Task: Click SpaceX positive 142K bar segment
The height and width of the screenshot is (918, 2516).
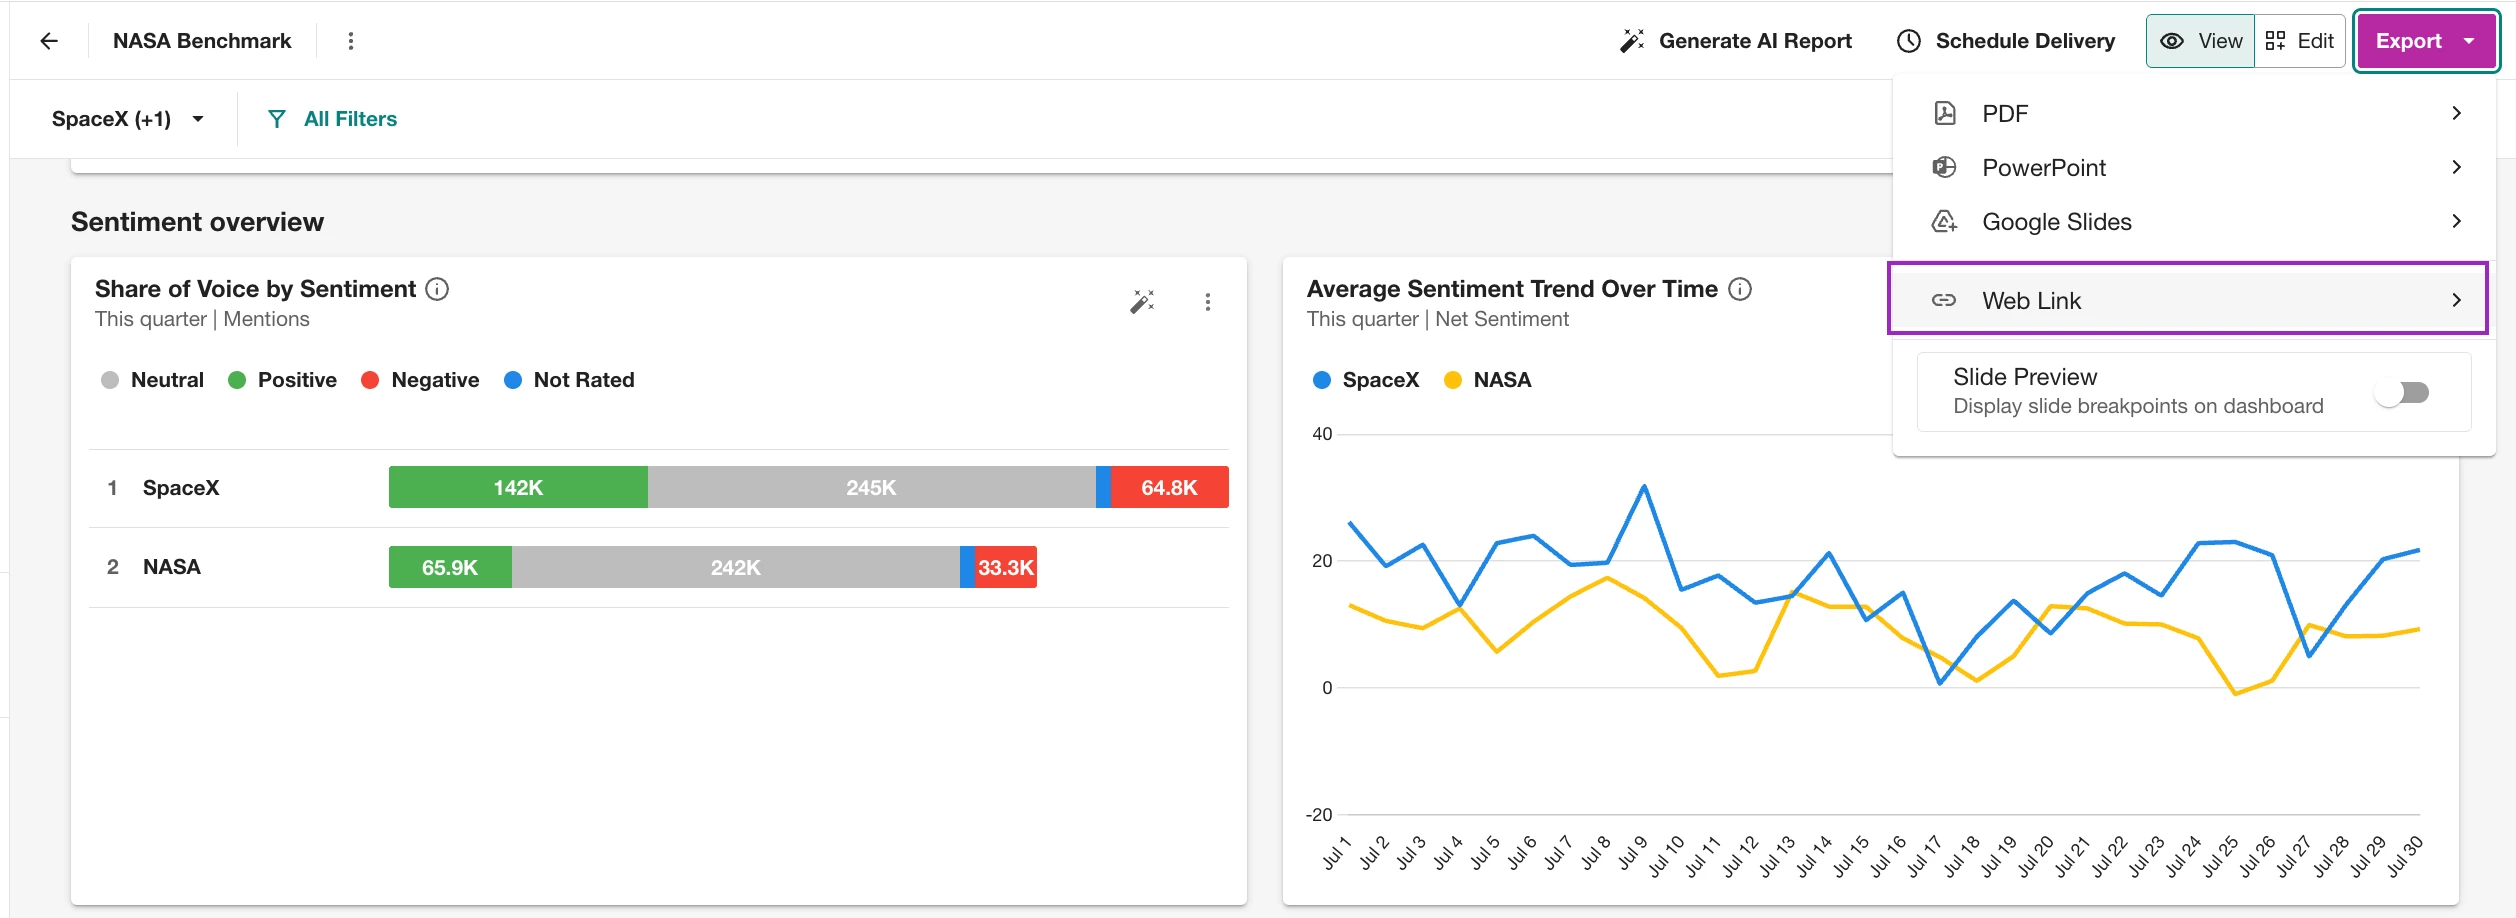Action: (x=518, y=488)
